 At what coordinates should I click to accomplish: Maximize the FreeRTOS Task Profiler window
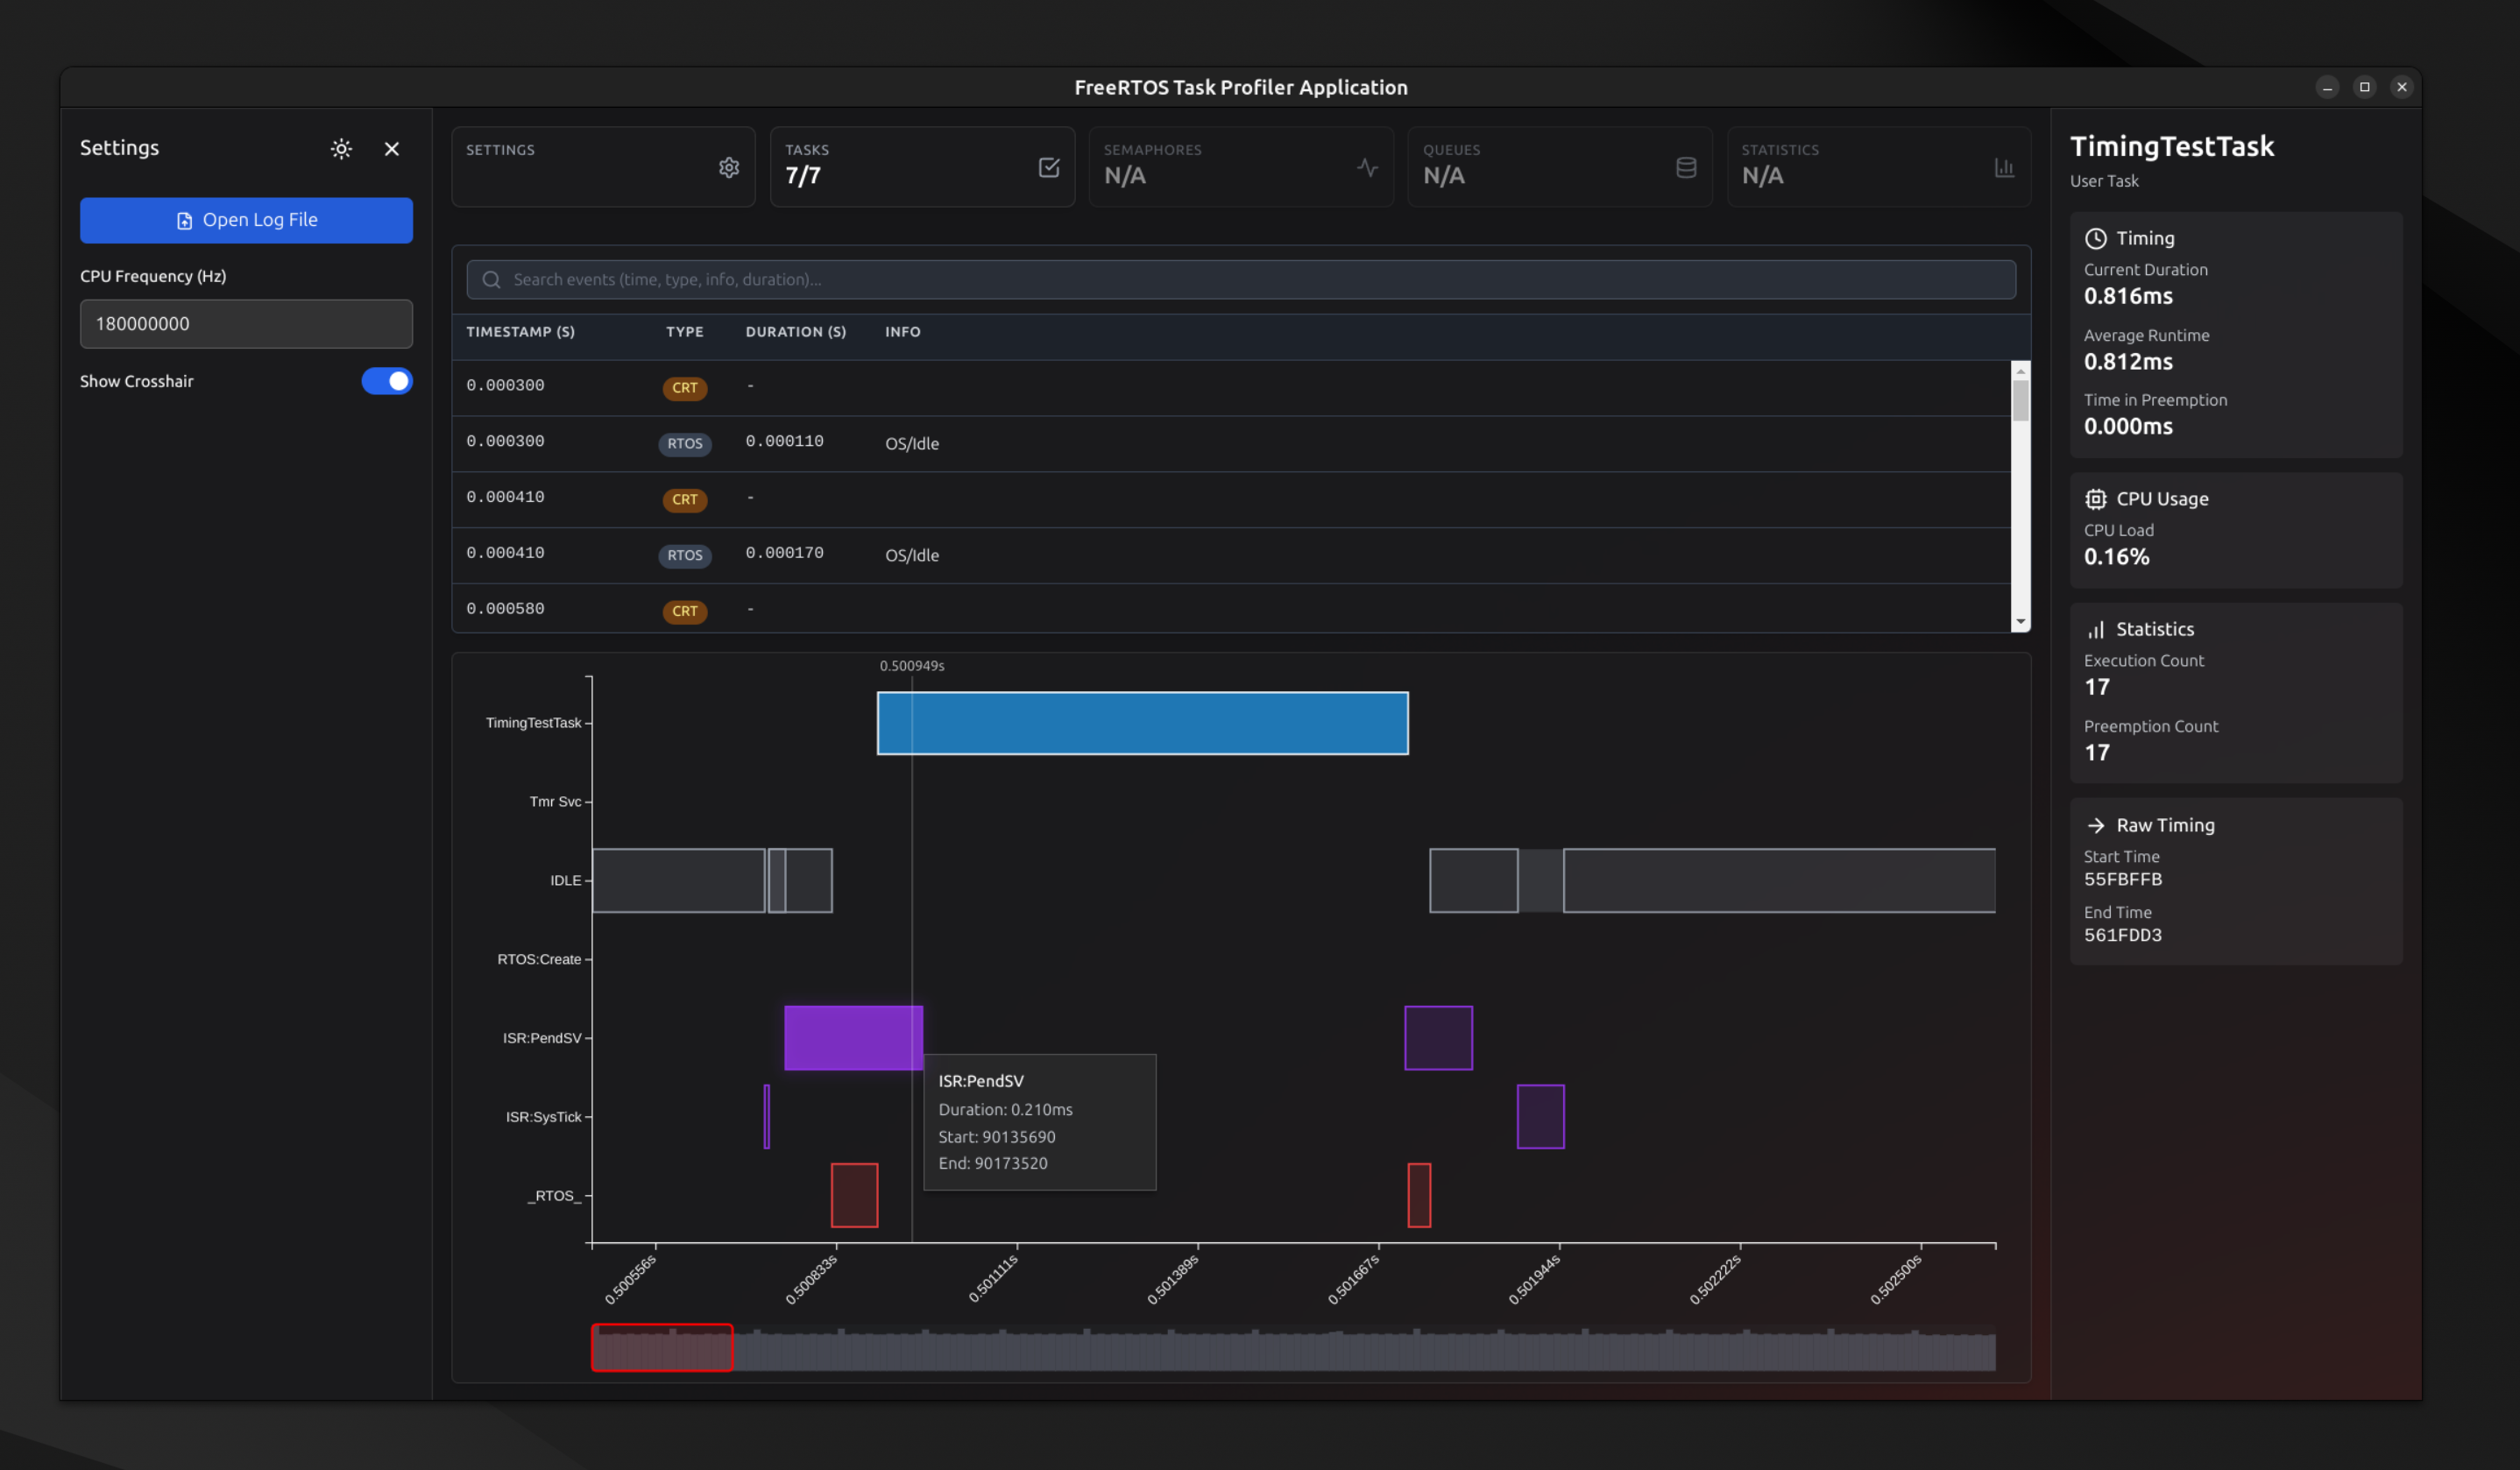click(x=2364, y=87)
